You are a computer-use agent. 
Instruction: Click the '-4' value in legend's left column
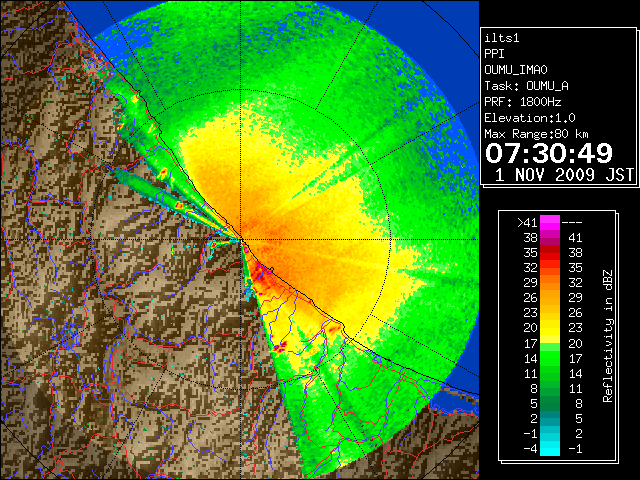tap(530, 449)
